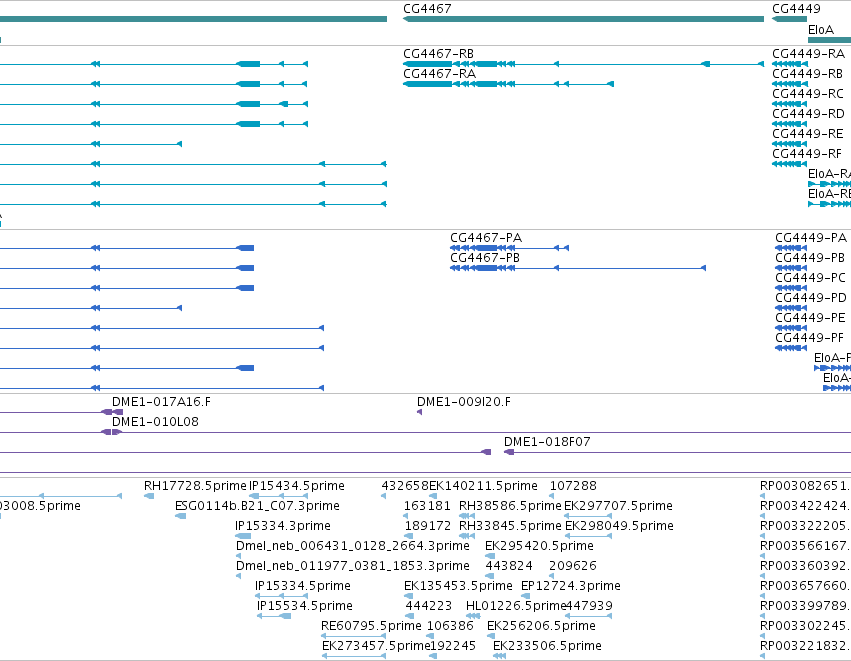Viewport: 851px width, 661px height.
Task: Select the CG4449 gene bar
Action: tap(790, 20)
